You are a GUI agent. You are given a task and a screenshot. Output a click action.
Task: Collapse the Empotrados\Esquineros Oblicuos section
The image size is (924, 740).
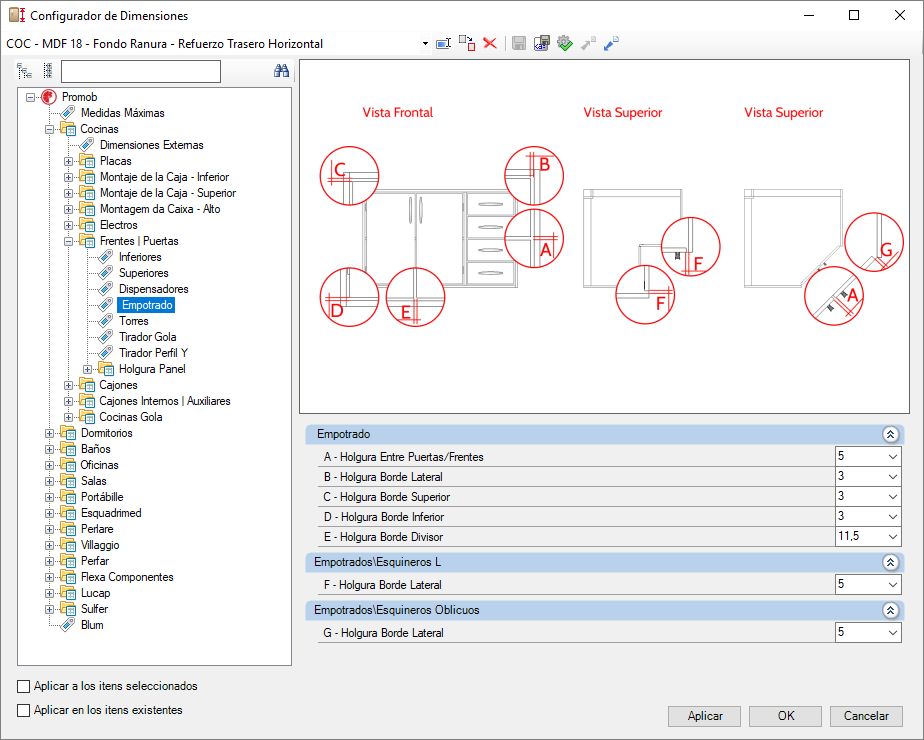coord(890,610)
